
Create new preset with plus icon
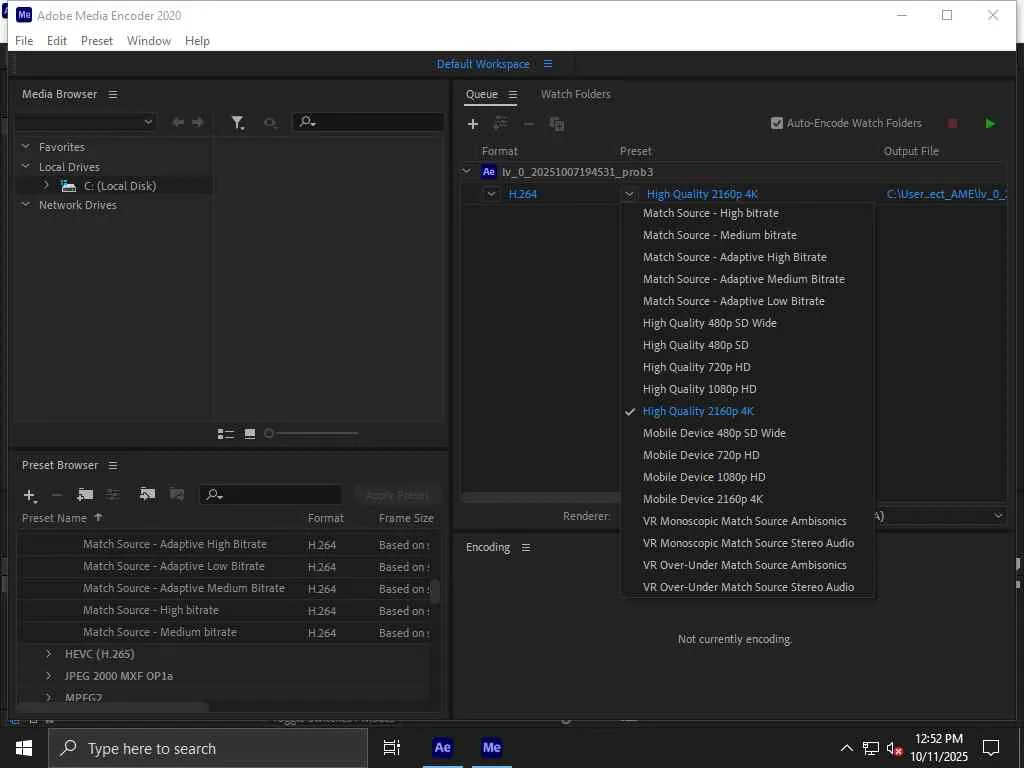tap(29, 496)
